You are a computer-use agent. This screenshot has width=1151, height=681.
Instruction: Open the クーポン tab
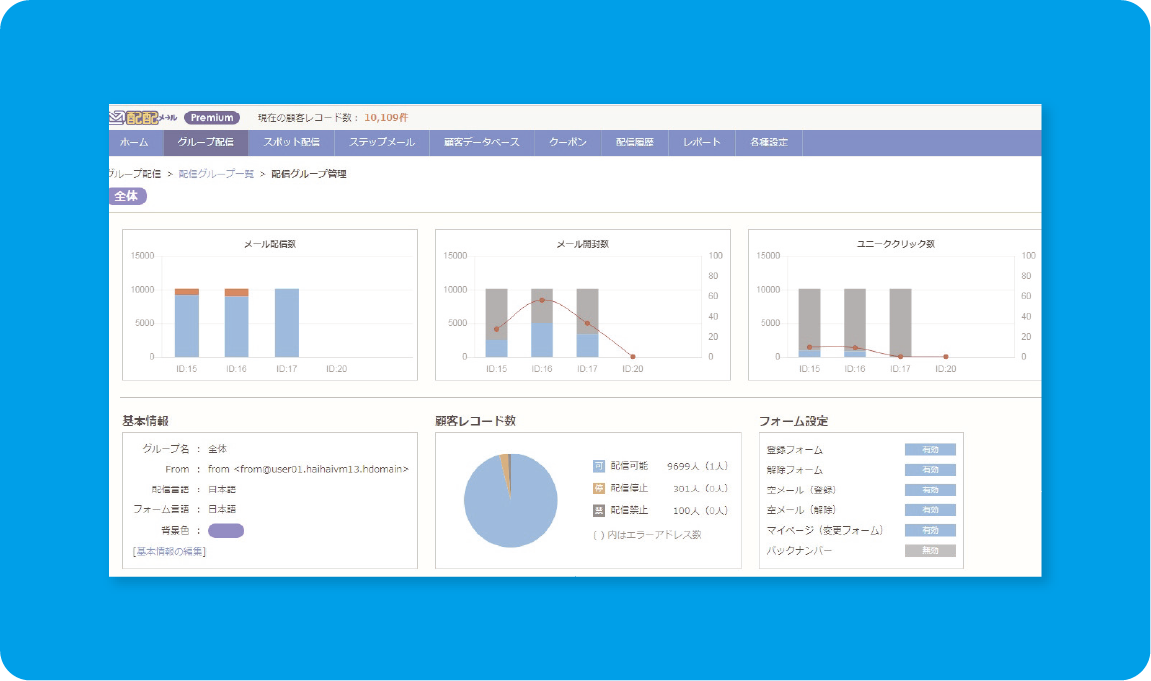point(568,142)
